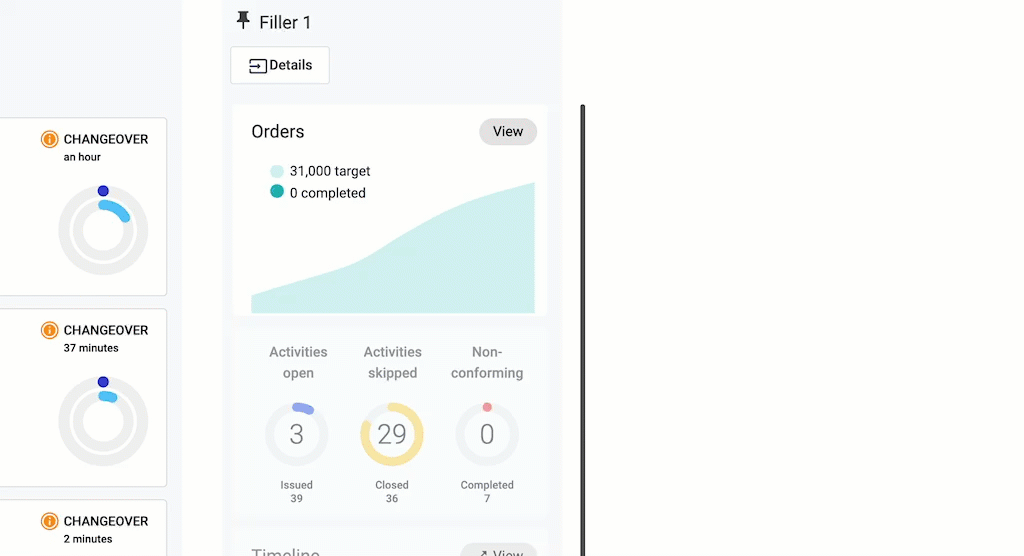Screen dimensions: 1024x556
Task: Click the Activities open donut showing 3
Action: click(296, 434)
